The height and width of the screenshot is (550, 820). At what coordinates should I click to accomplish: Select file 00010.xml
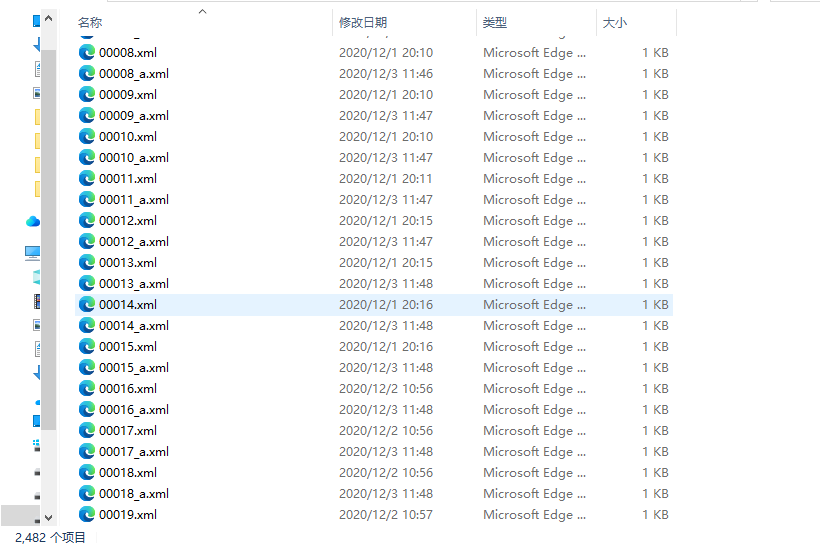128,136
